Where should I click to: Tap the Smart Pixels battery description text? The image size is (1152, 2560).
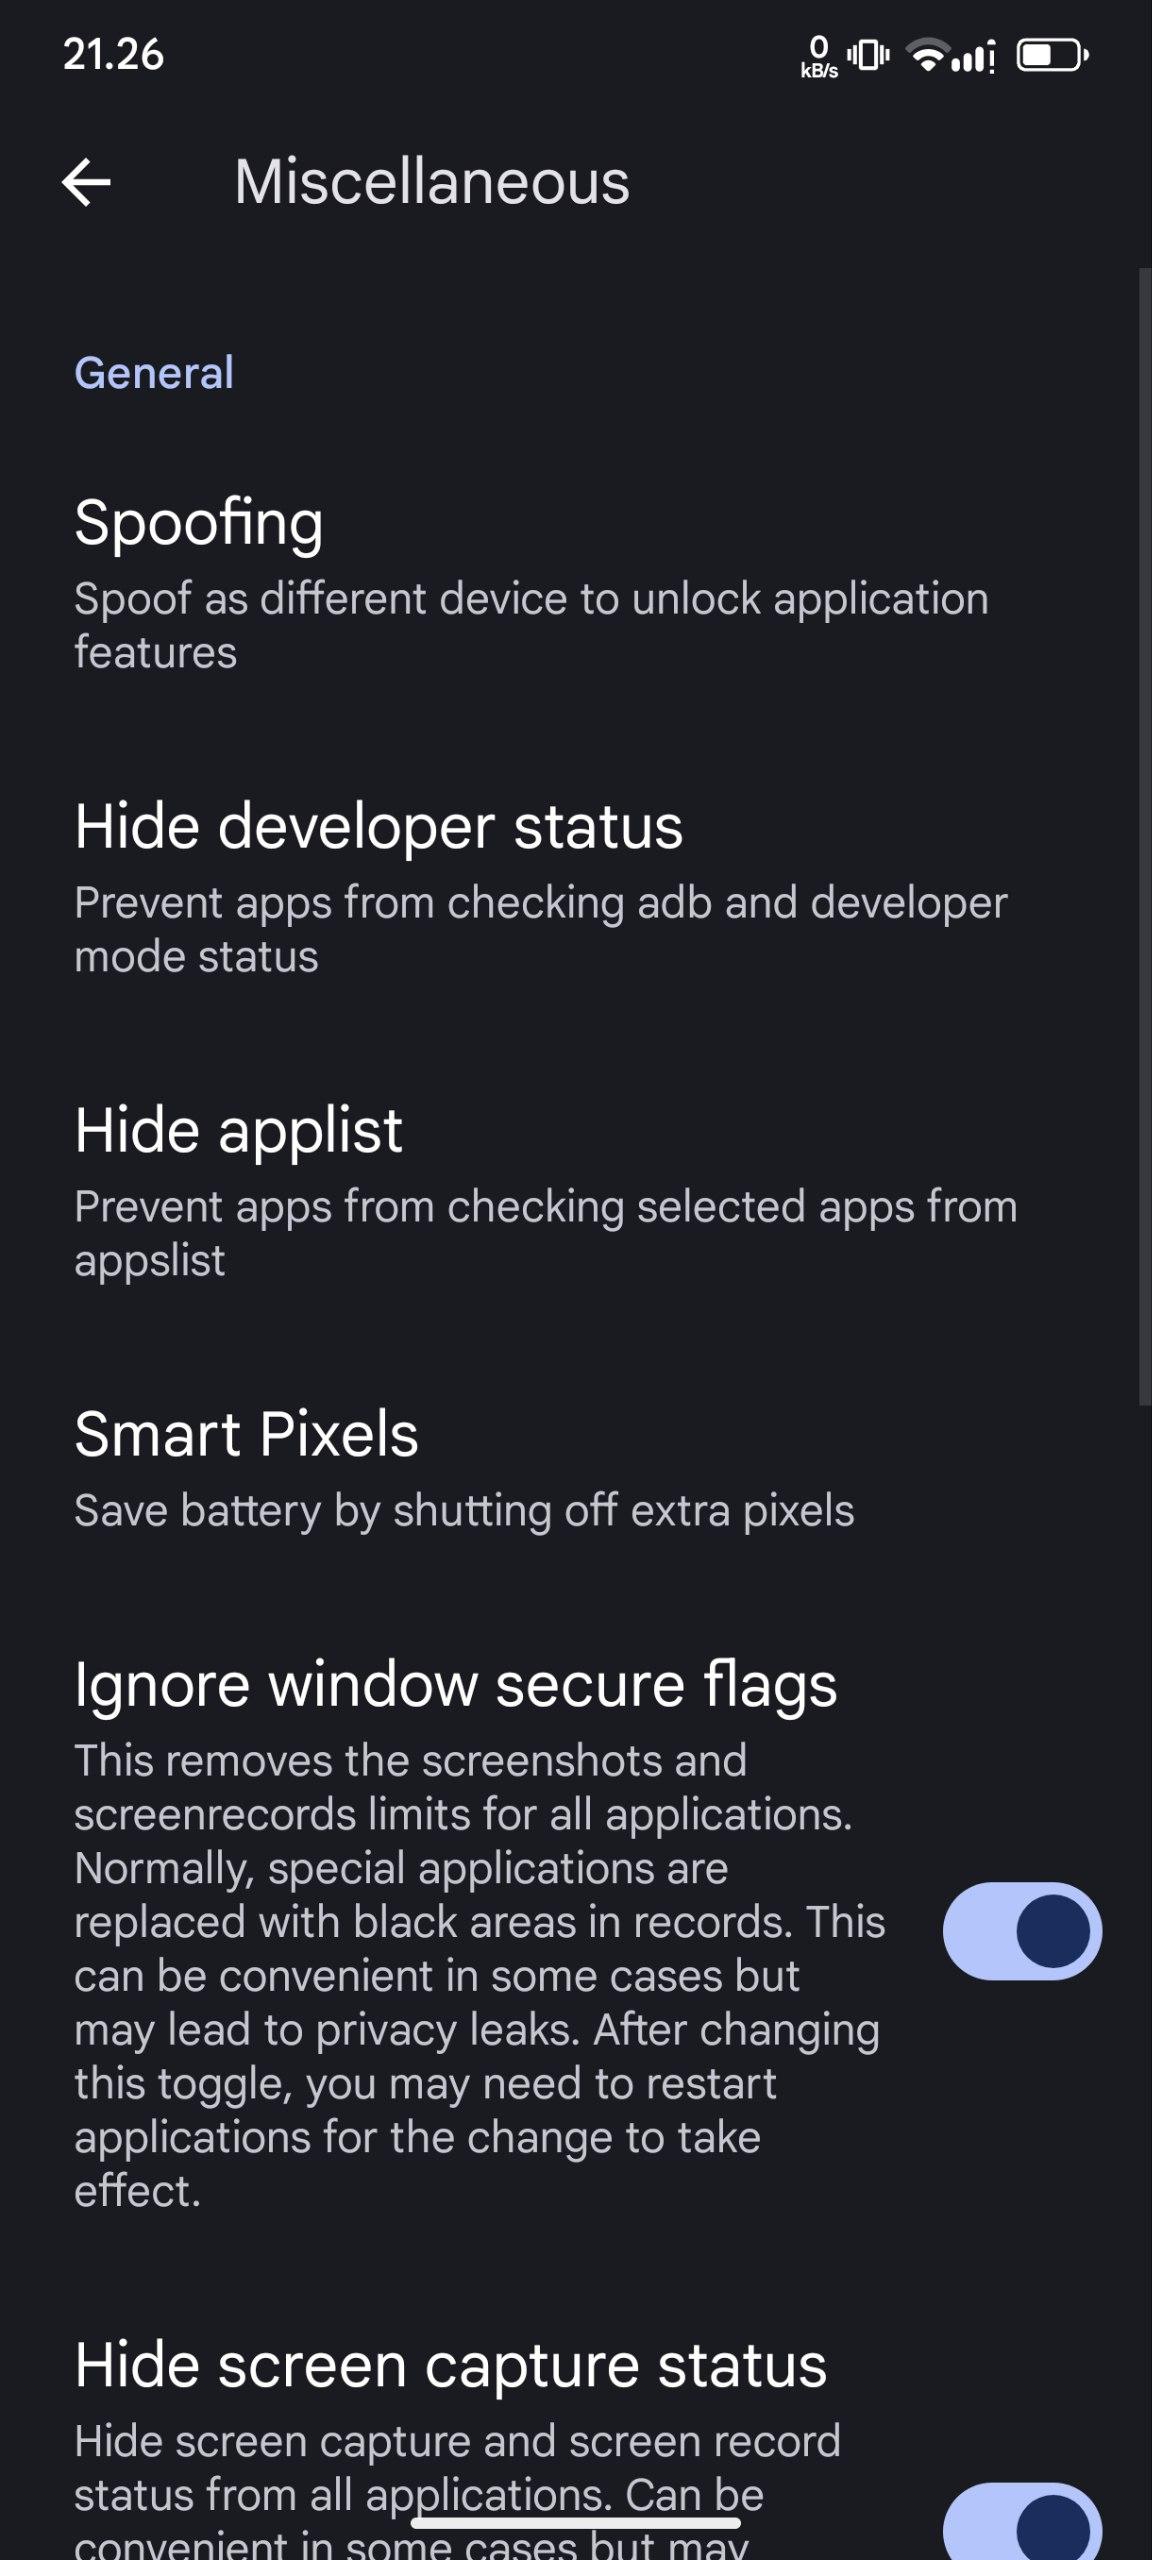coord(464,1510)
